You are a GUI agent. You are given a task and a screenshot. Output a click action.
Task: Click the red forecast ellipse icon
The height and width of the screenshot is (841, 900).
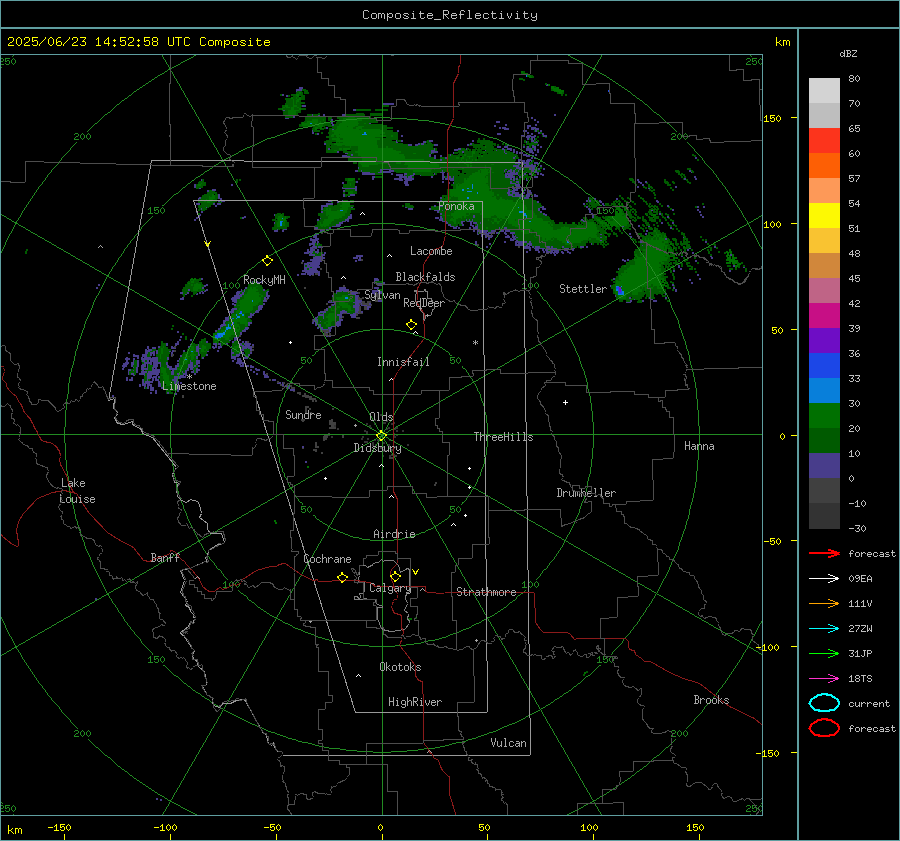pos(824,728)
